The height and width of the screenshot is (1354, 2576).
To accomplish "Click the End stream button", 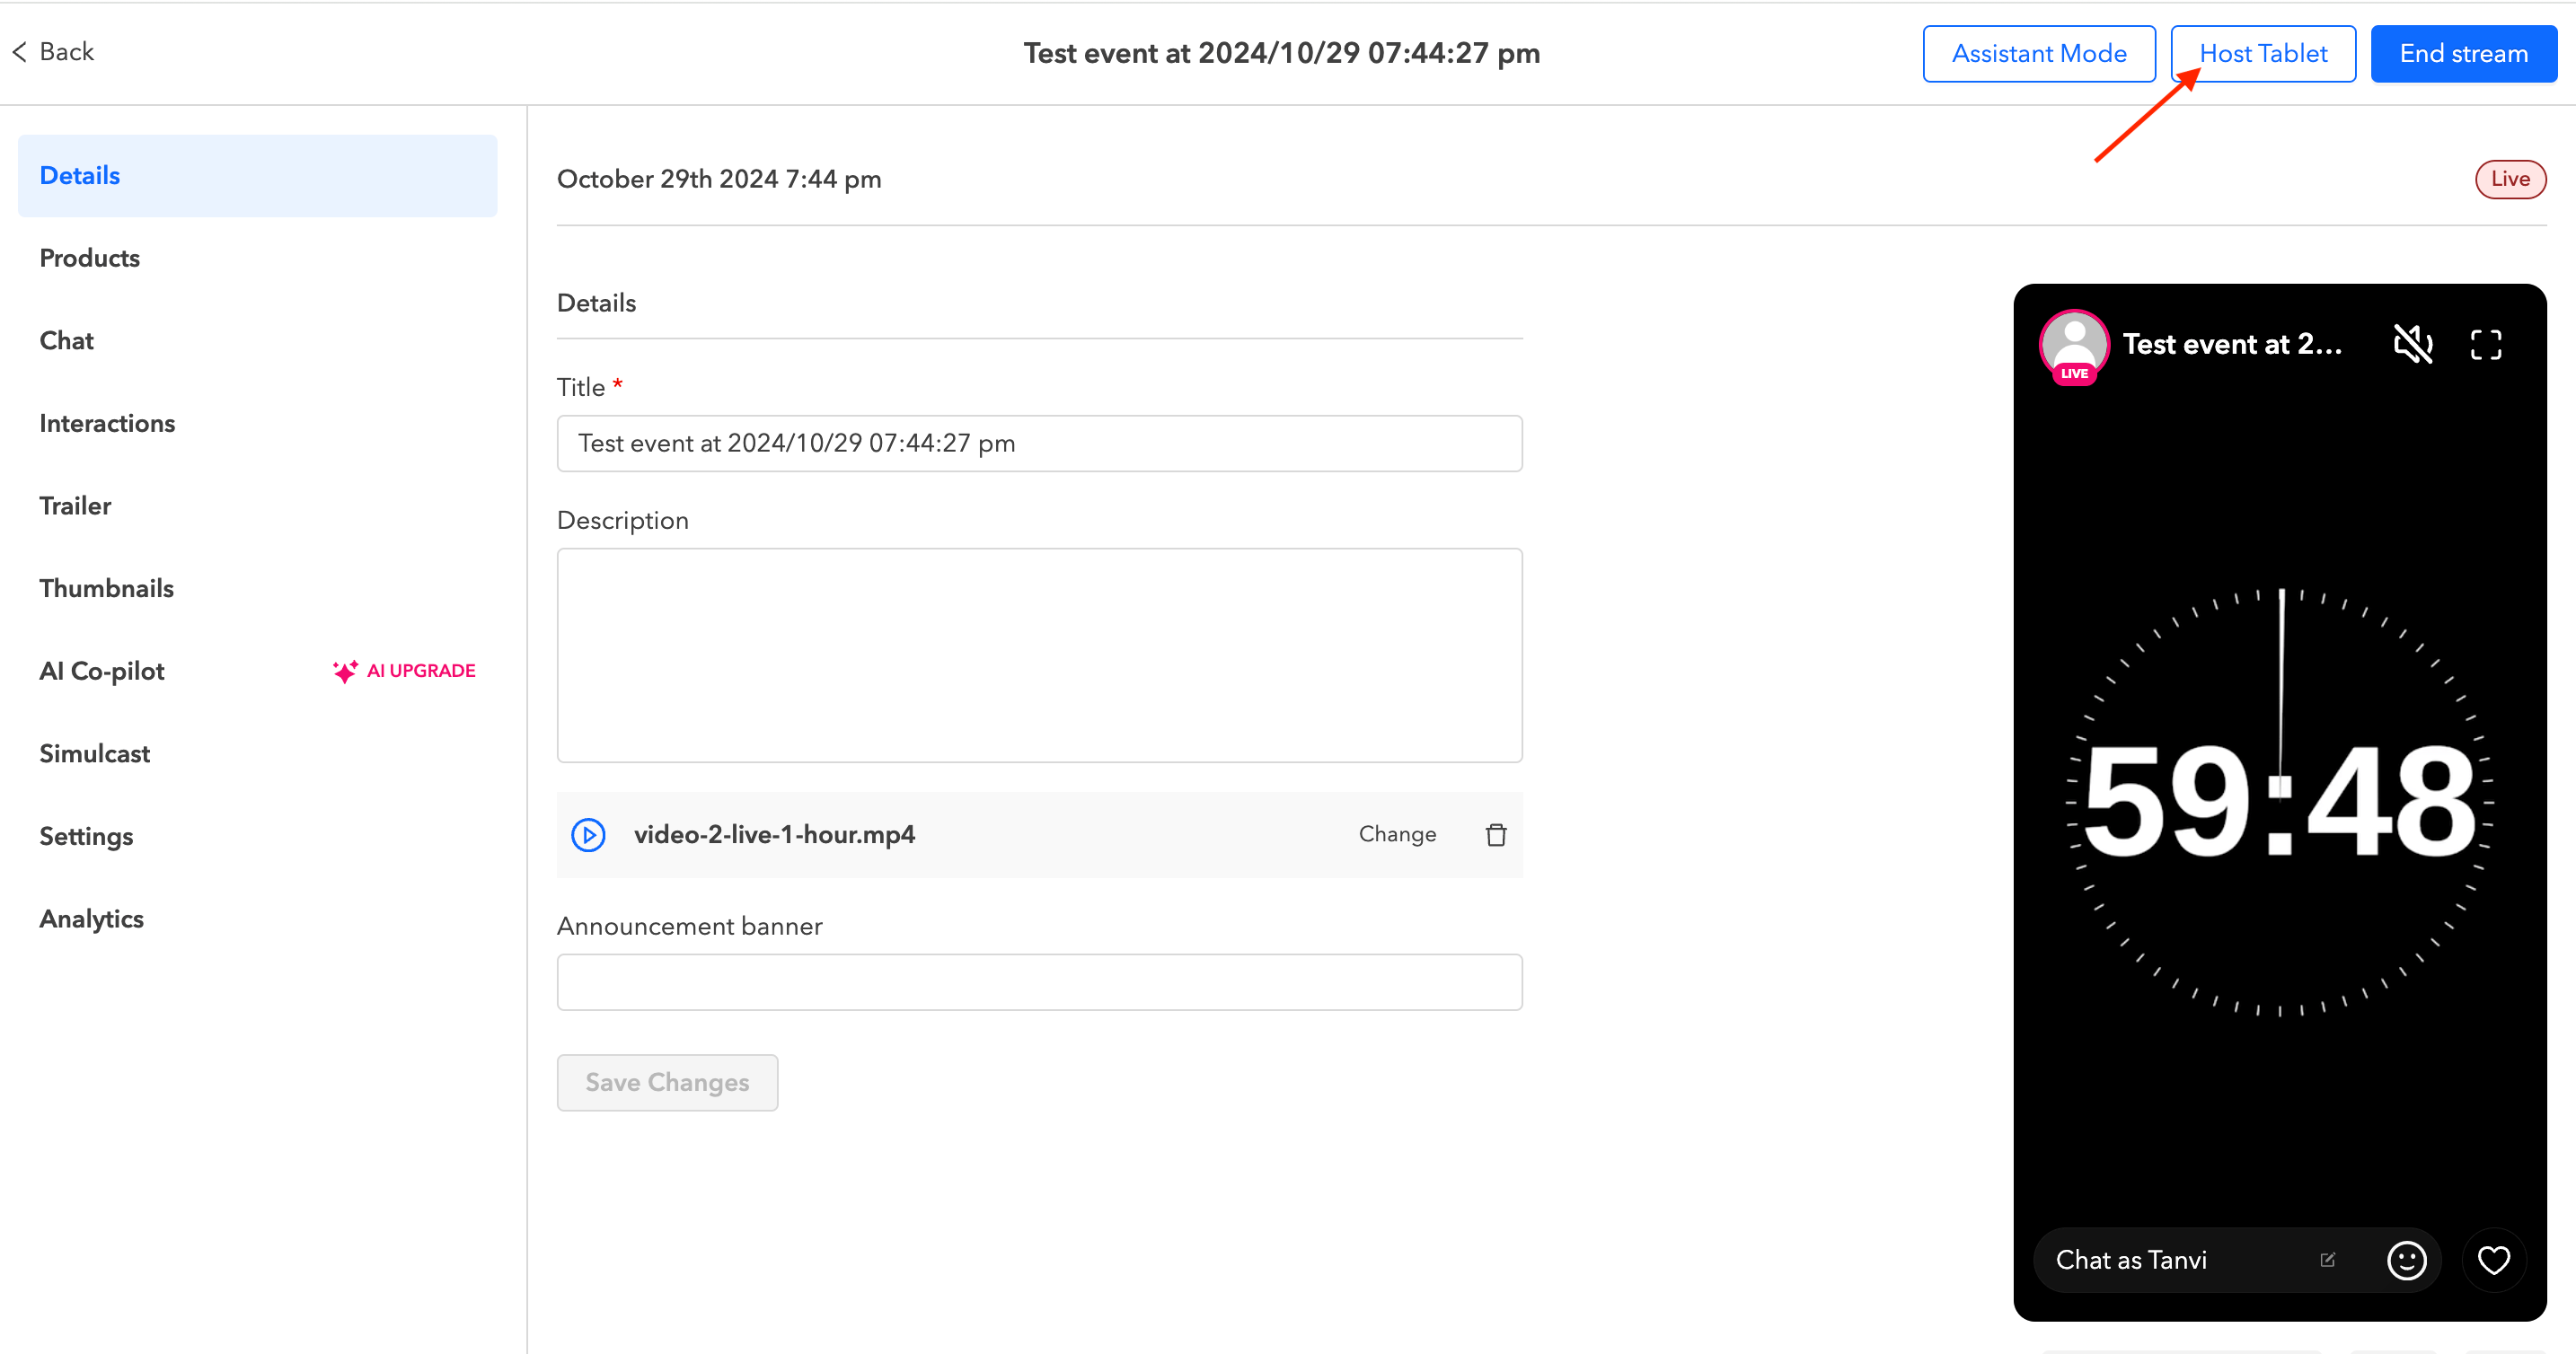I will pyautogui.click(x=2463, y=53).
